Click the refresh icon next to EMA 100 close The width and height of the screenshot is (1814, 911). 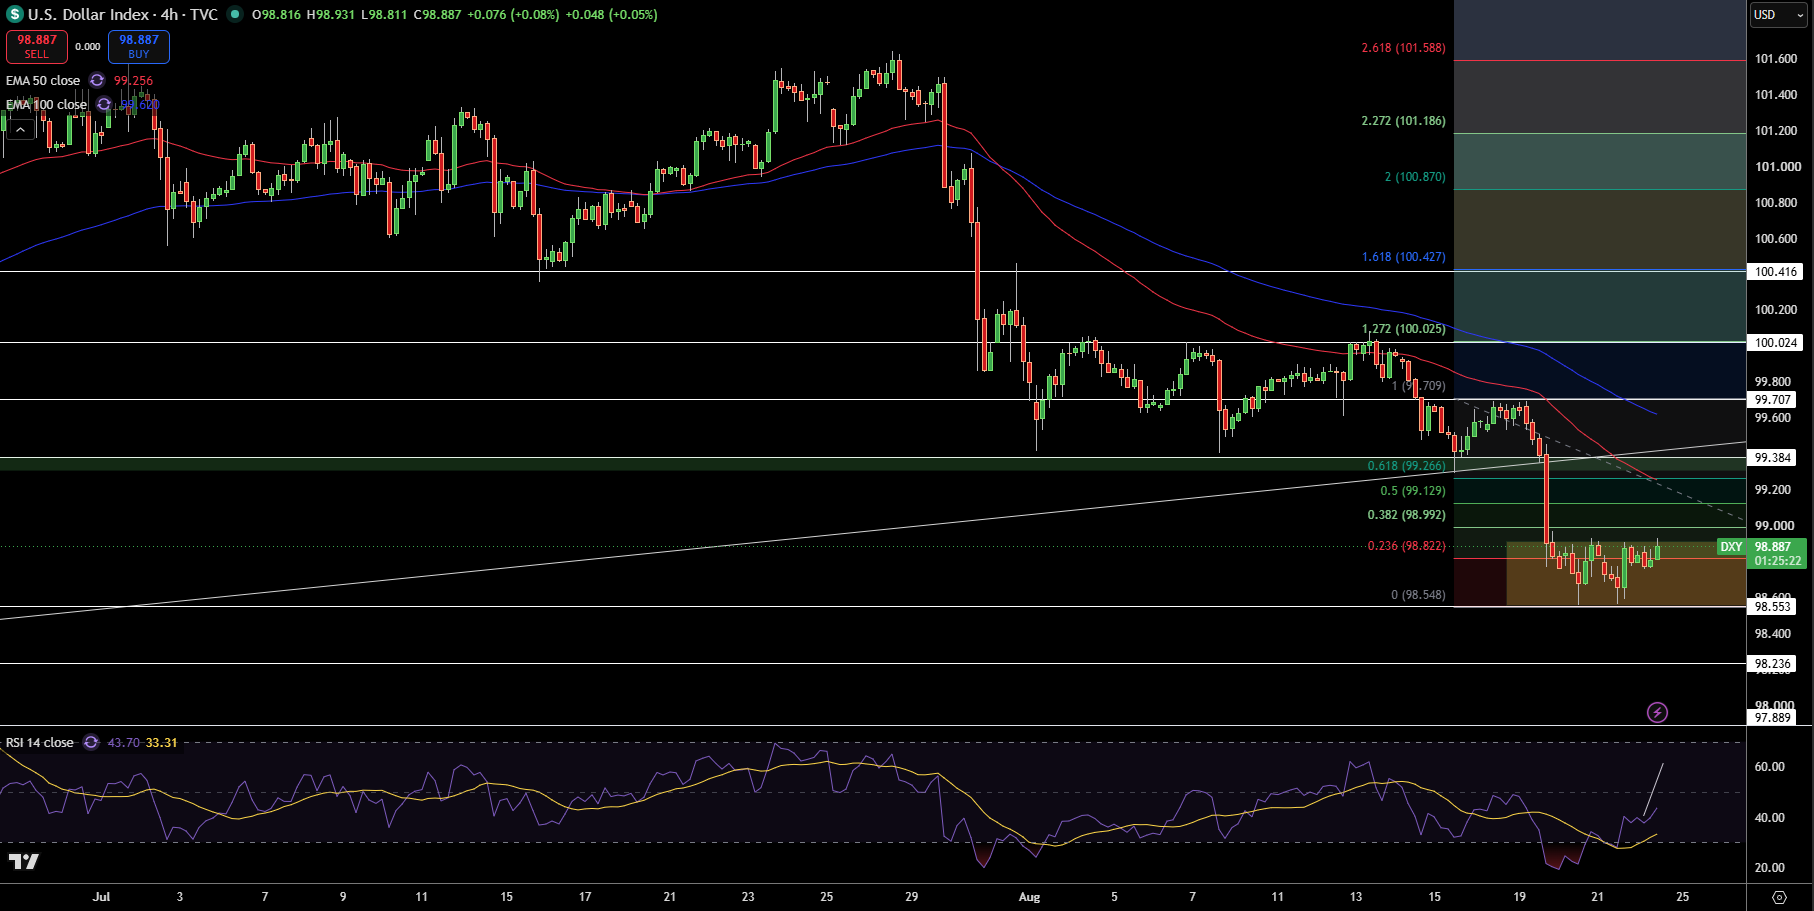point(104,104)
